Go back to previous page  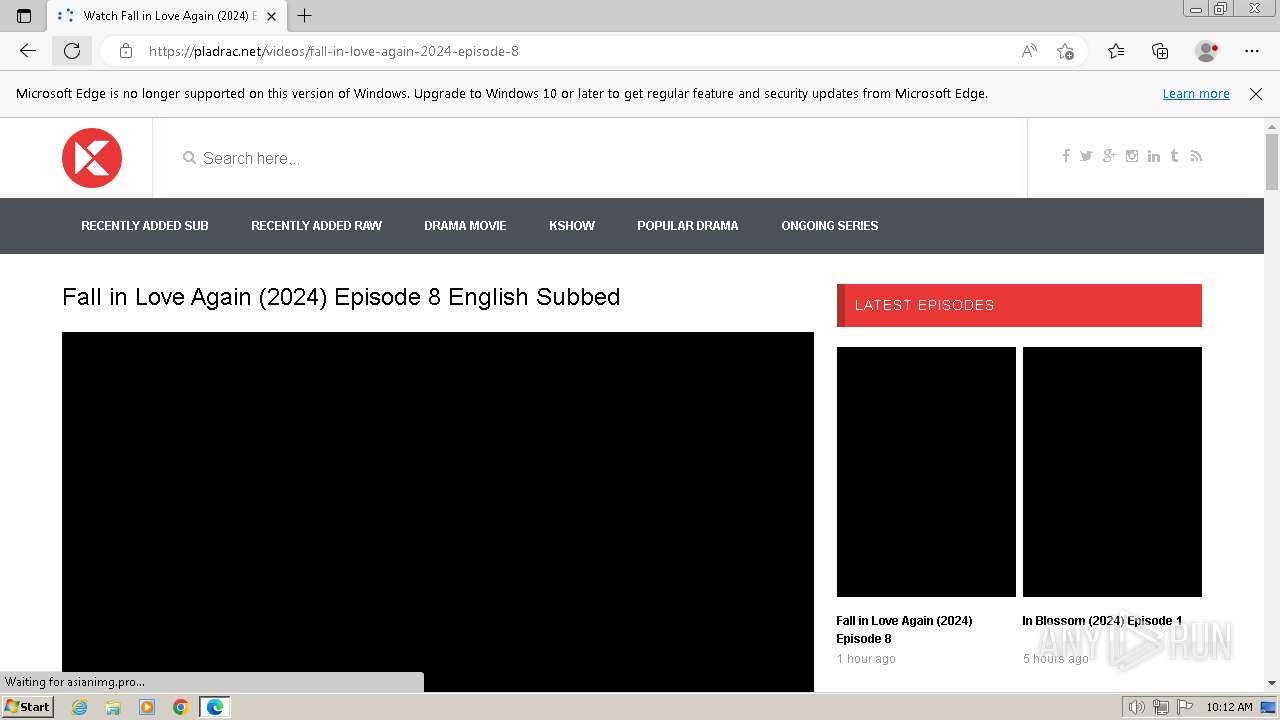(x=28, y=51)
